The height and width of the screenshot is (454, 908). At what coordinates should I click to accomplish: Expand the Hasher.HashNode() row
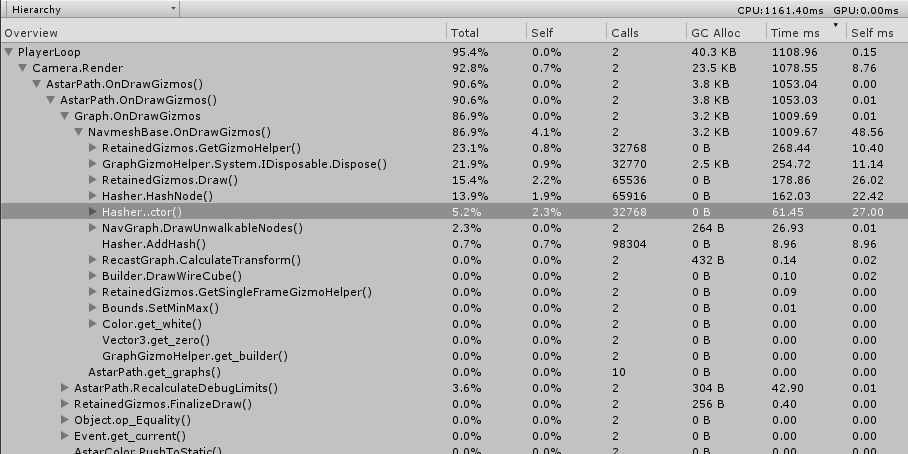(93, 196)
